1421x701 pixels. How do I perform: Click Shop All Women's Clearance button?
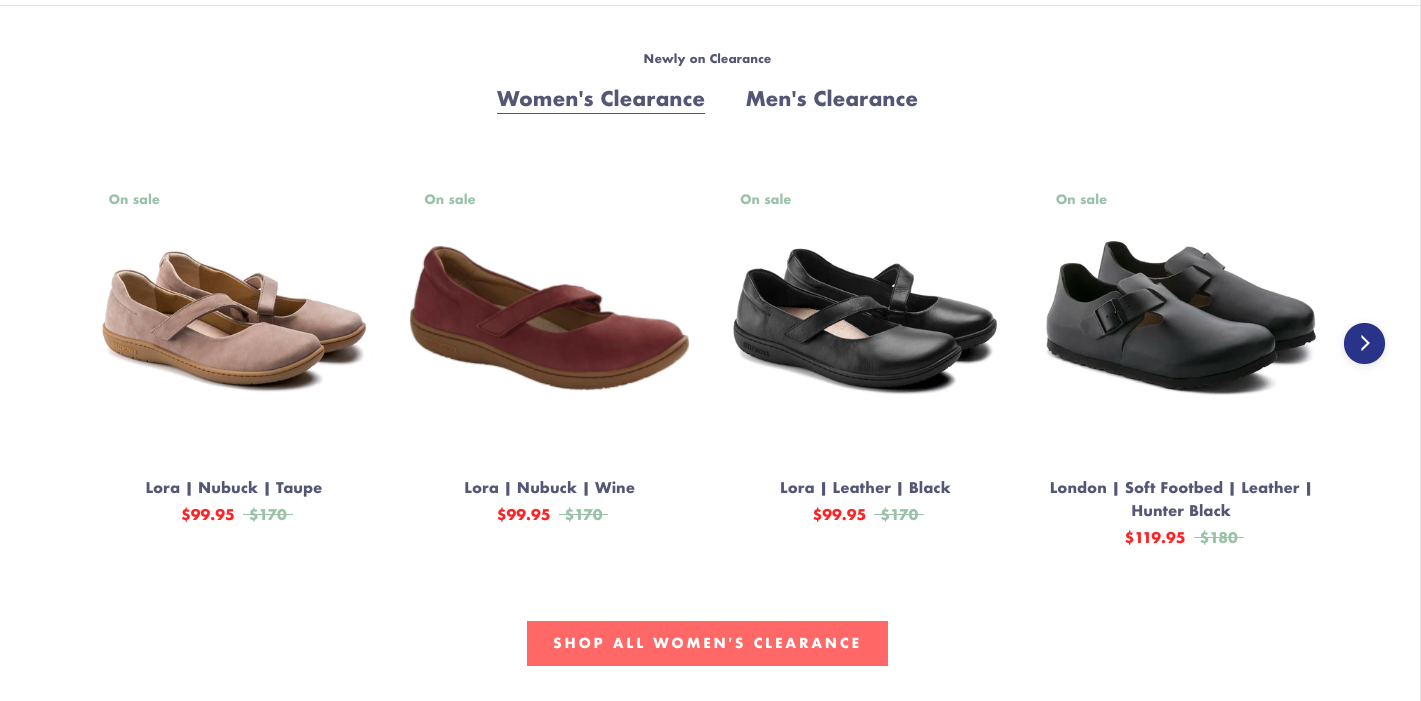707,643
